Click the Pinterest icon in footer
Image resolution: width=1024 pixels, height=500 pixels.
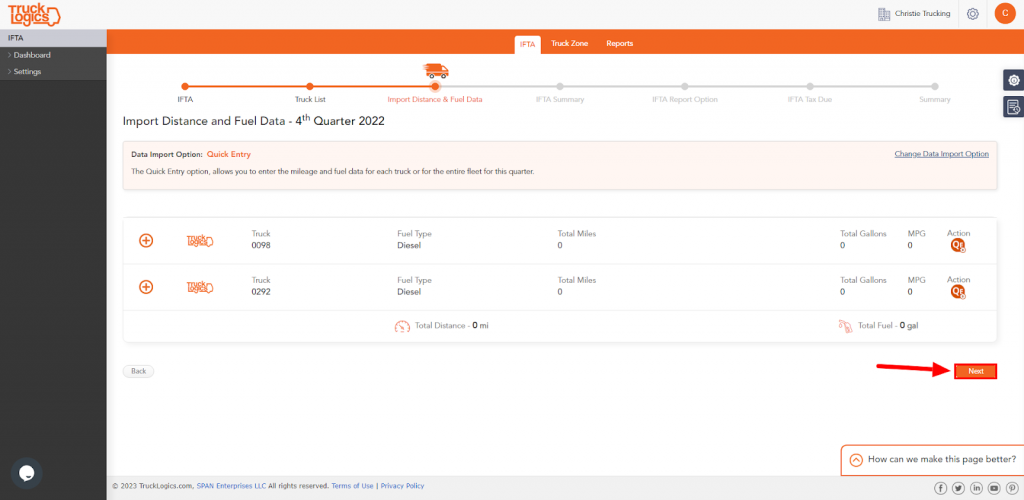click(1012, 488)
